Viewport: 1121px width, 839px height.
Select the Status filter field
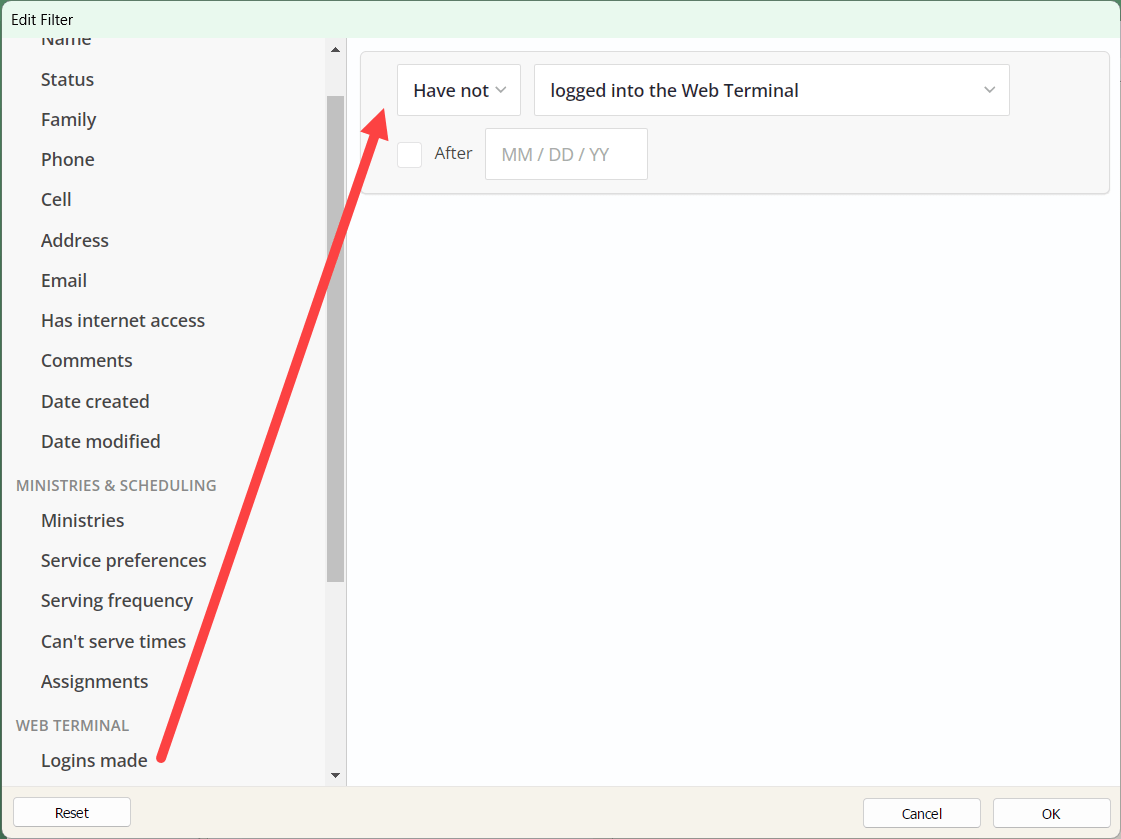pos(67,79)
